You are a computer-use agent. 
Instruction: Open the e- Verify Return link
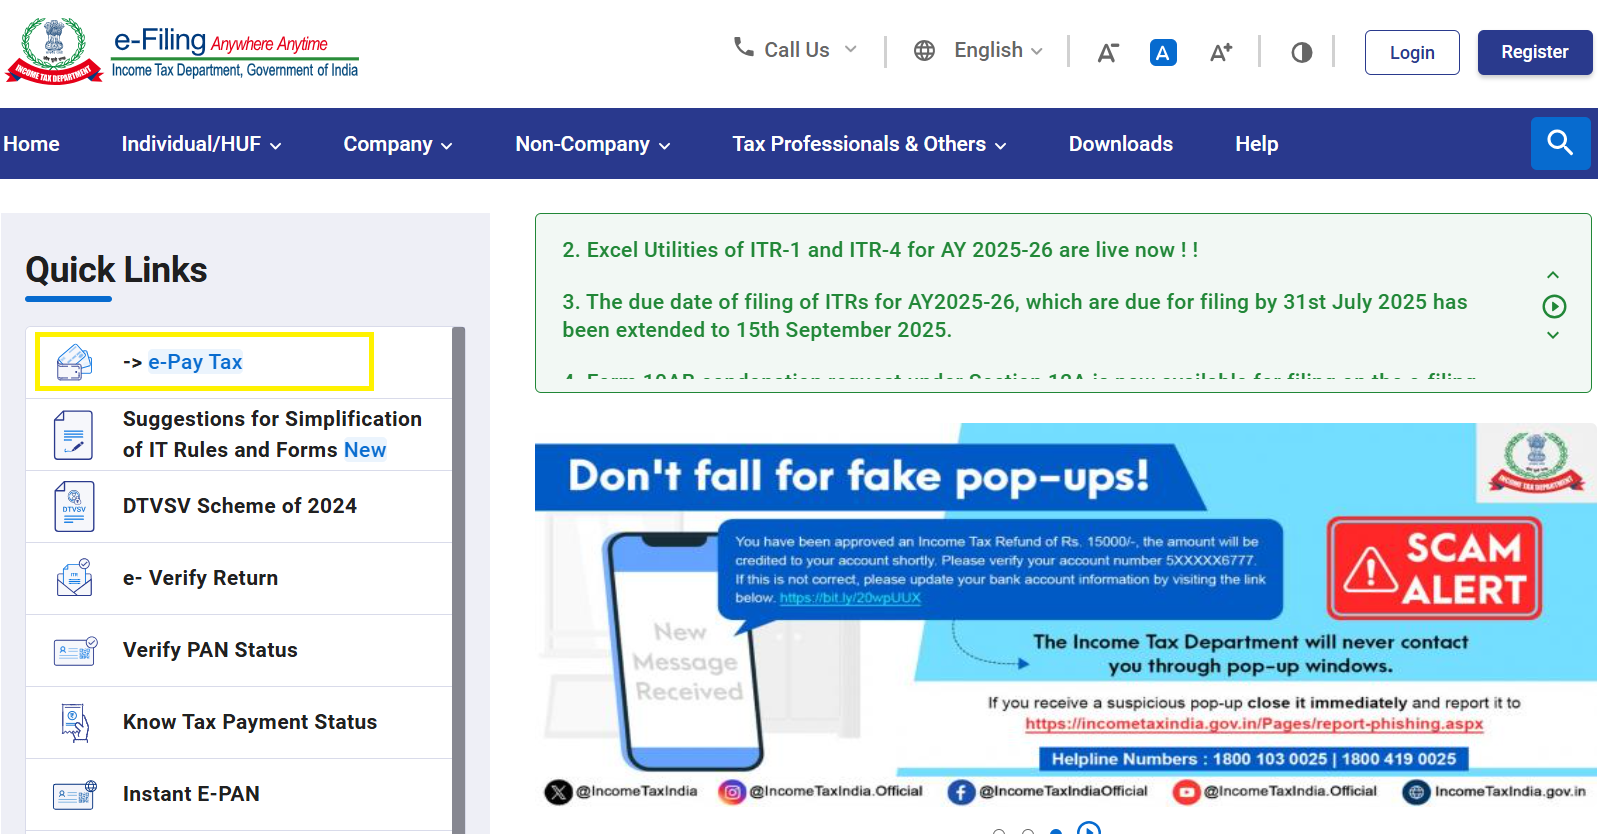(200, 578)
